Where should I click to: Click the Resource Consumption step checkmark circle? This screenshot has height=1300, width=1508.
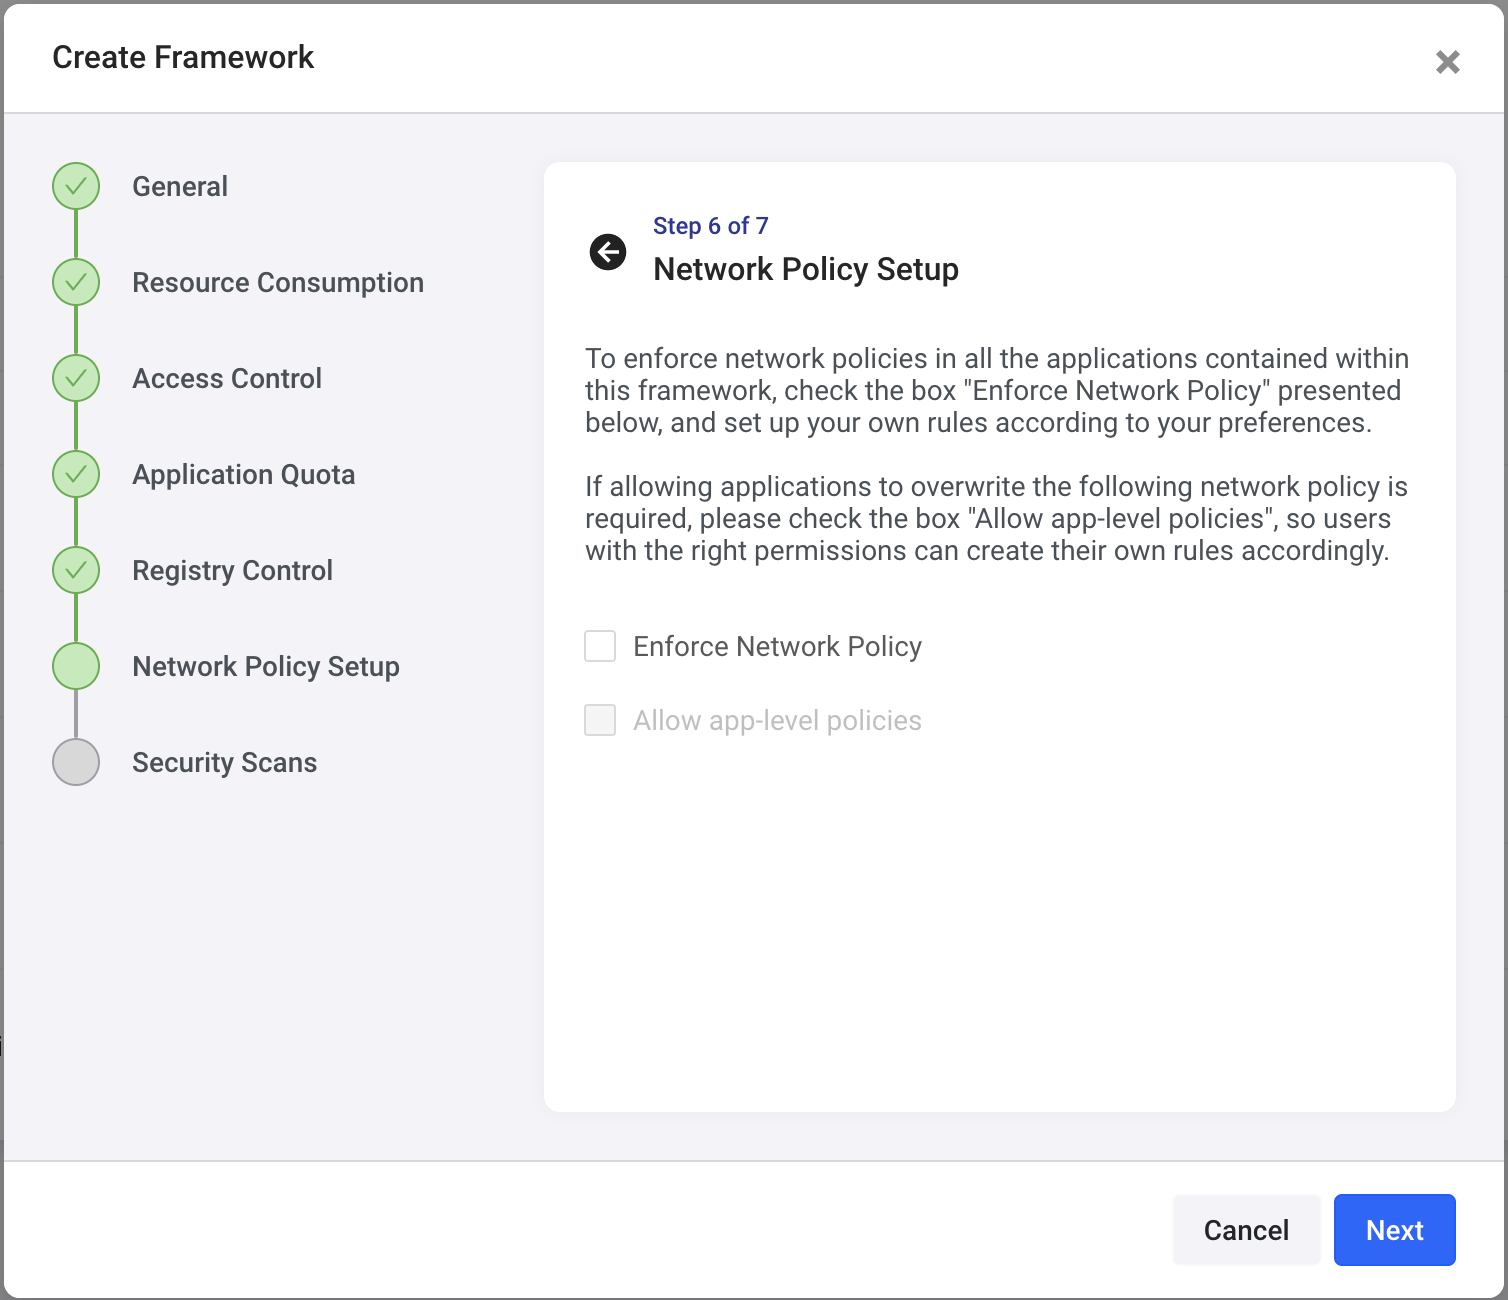point(76,282)
